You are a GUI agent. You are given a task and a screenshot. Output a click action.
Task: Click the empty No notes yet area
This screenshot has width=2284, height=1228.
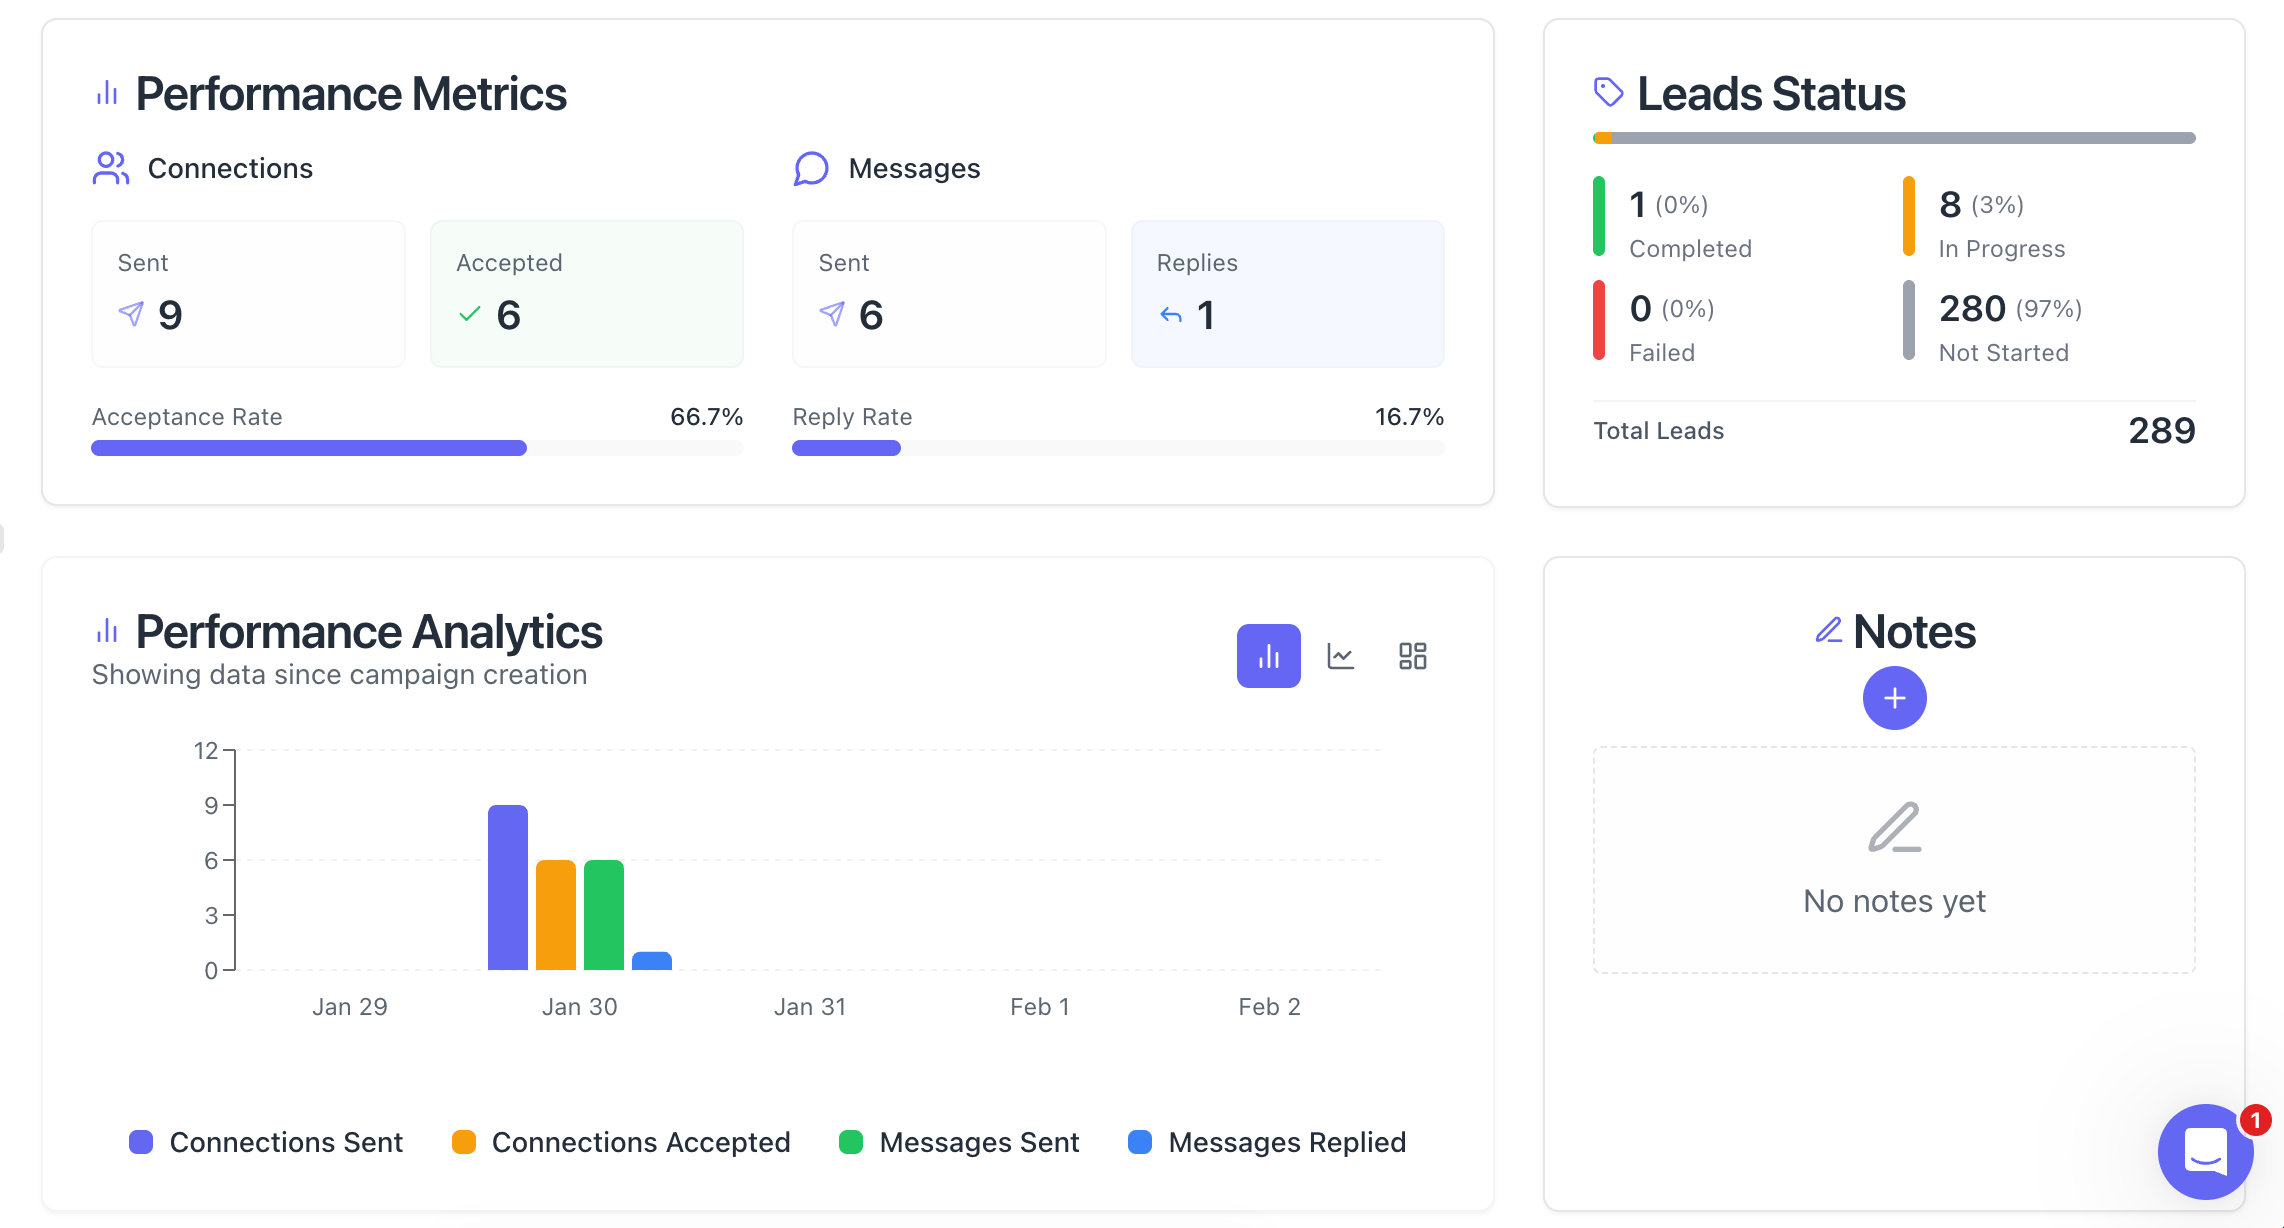[x=1894, y=860]
